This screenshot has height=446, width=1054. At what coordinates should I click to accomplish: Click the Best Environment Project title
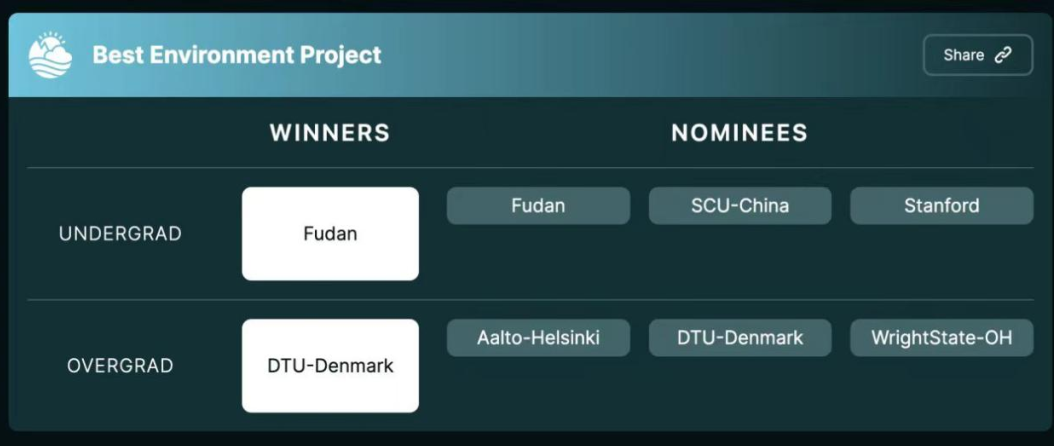click(x=237, y=55)
